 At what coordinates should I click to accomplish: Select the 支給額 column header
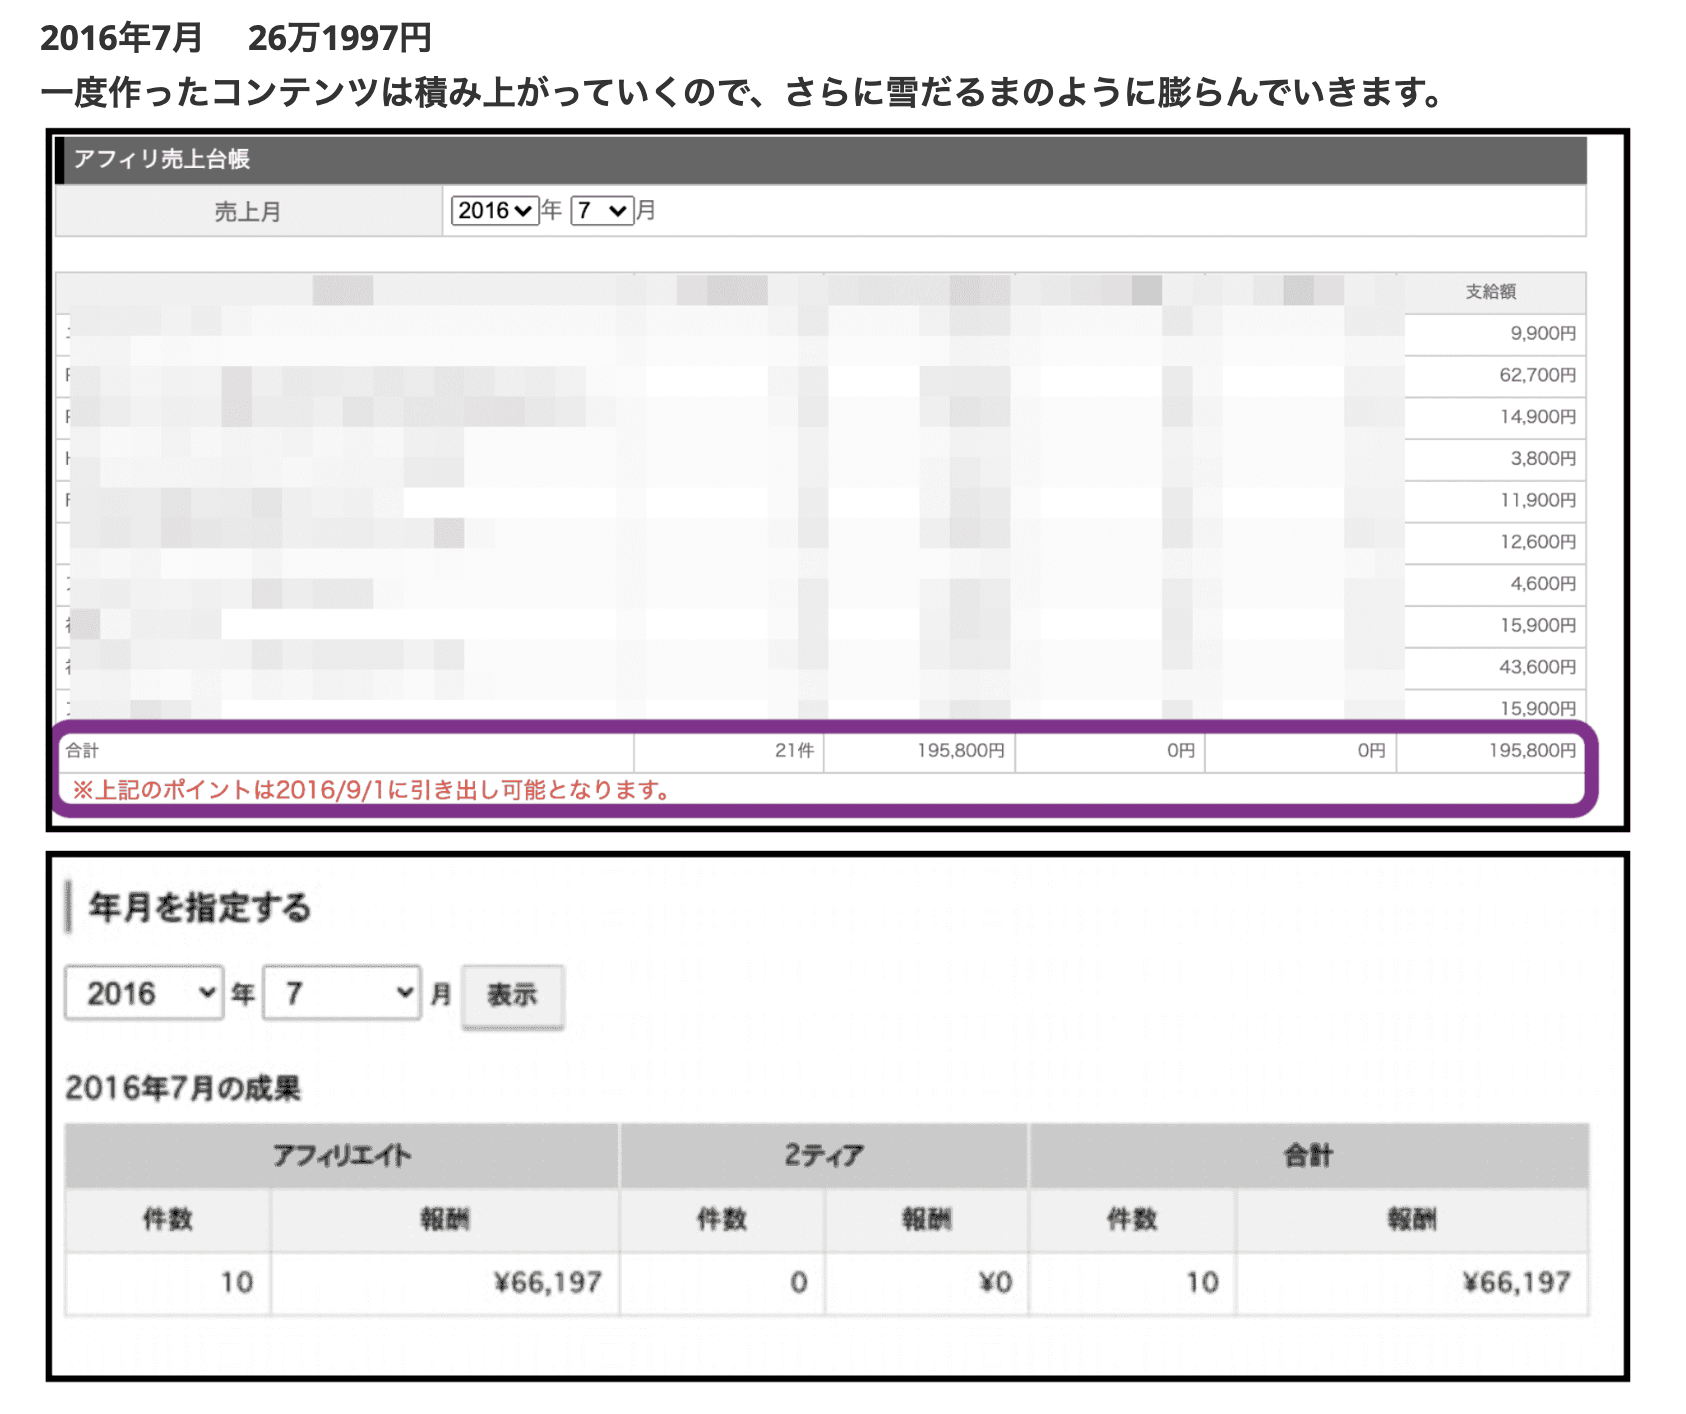point(1490,292)
